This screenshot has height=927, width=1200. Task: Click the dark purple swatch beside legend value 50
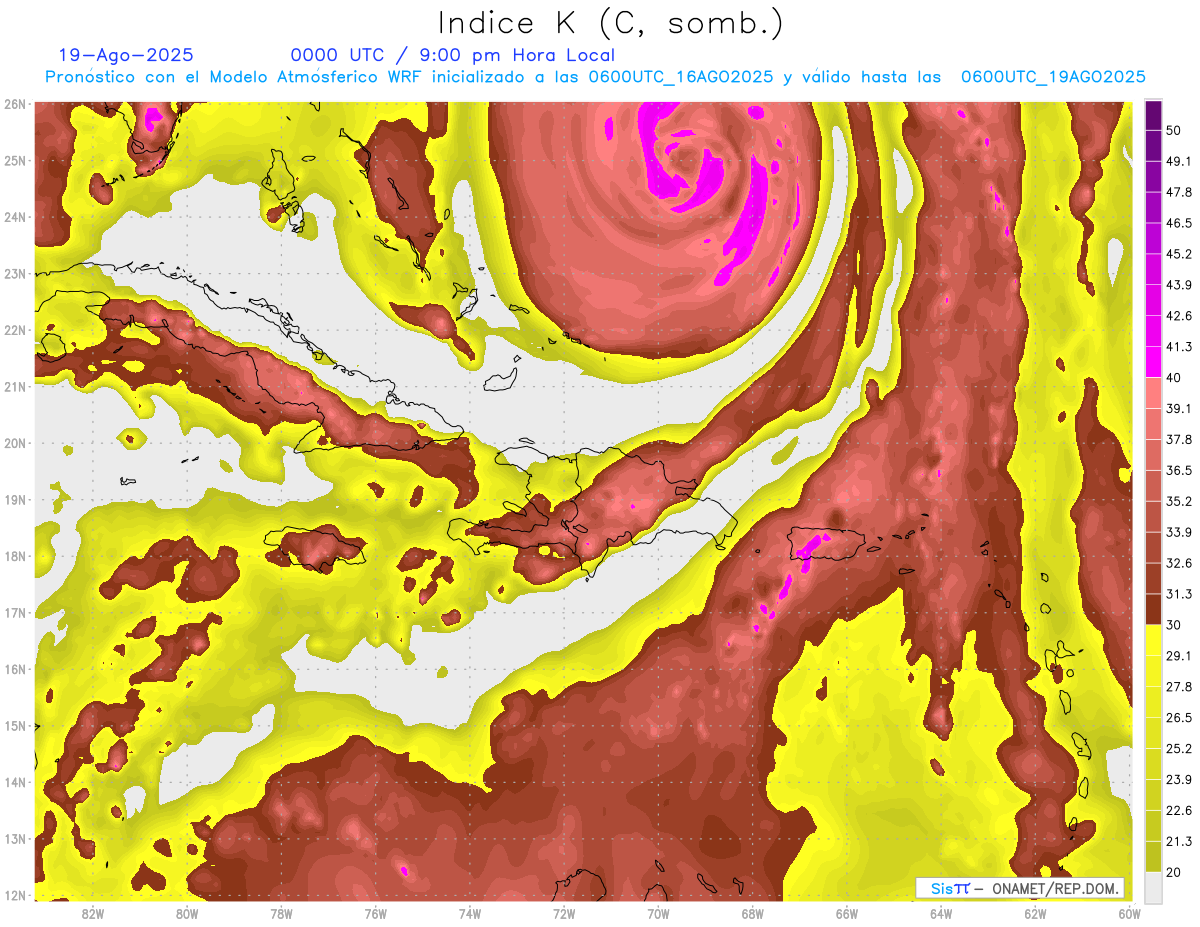pyautogui.click(x=1154, y=115)
